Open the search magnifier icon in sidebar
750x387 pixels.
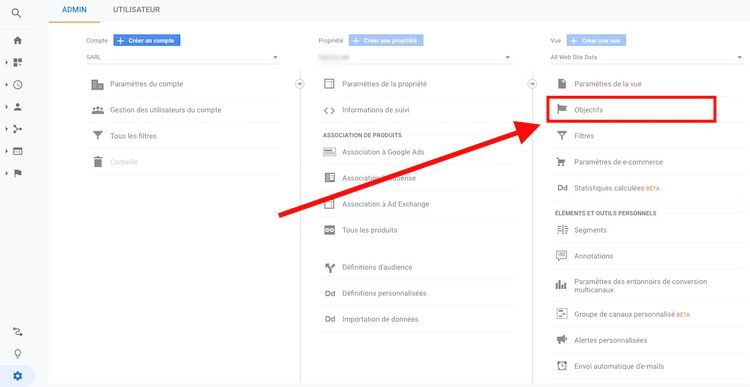tap(16, 13)
